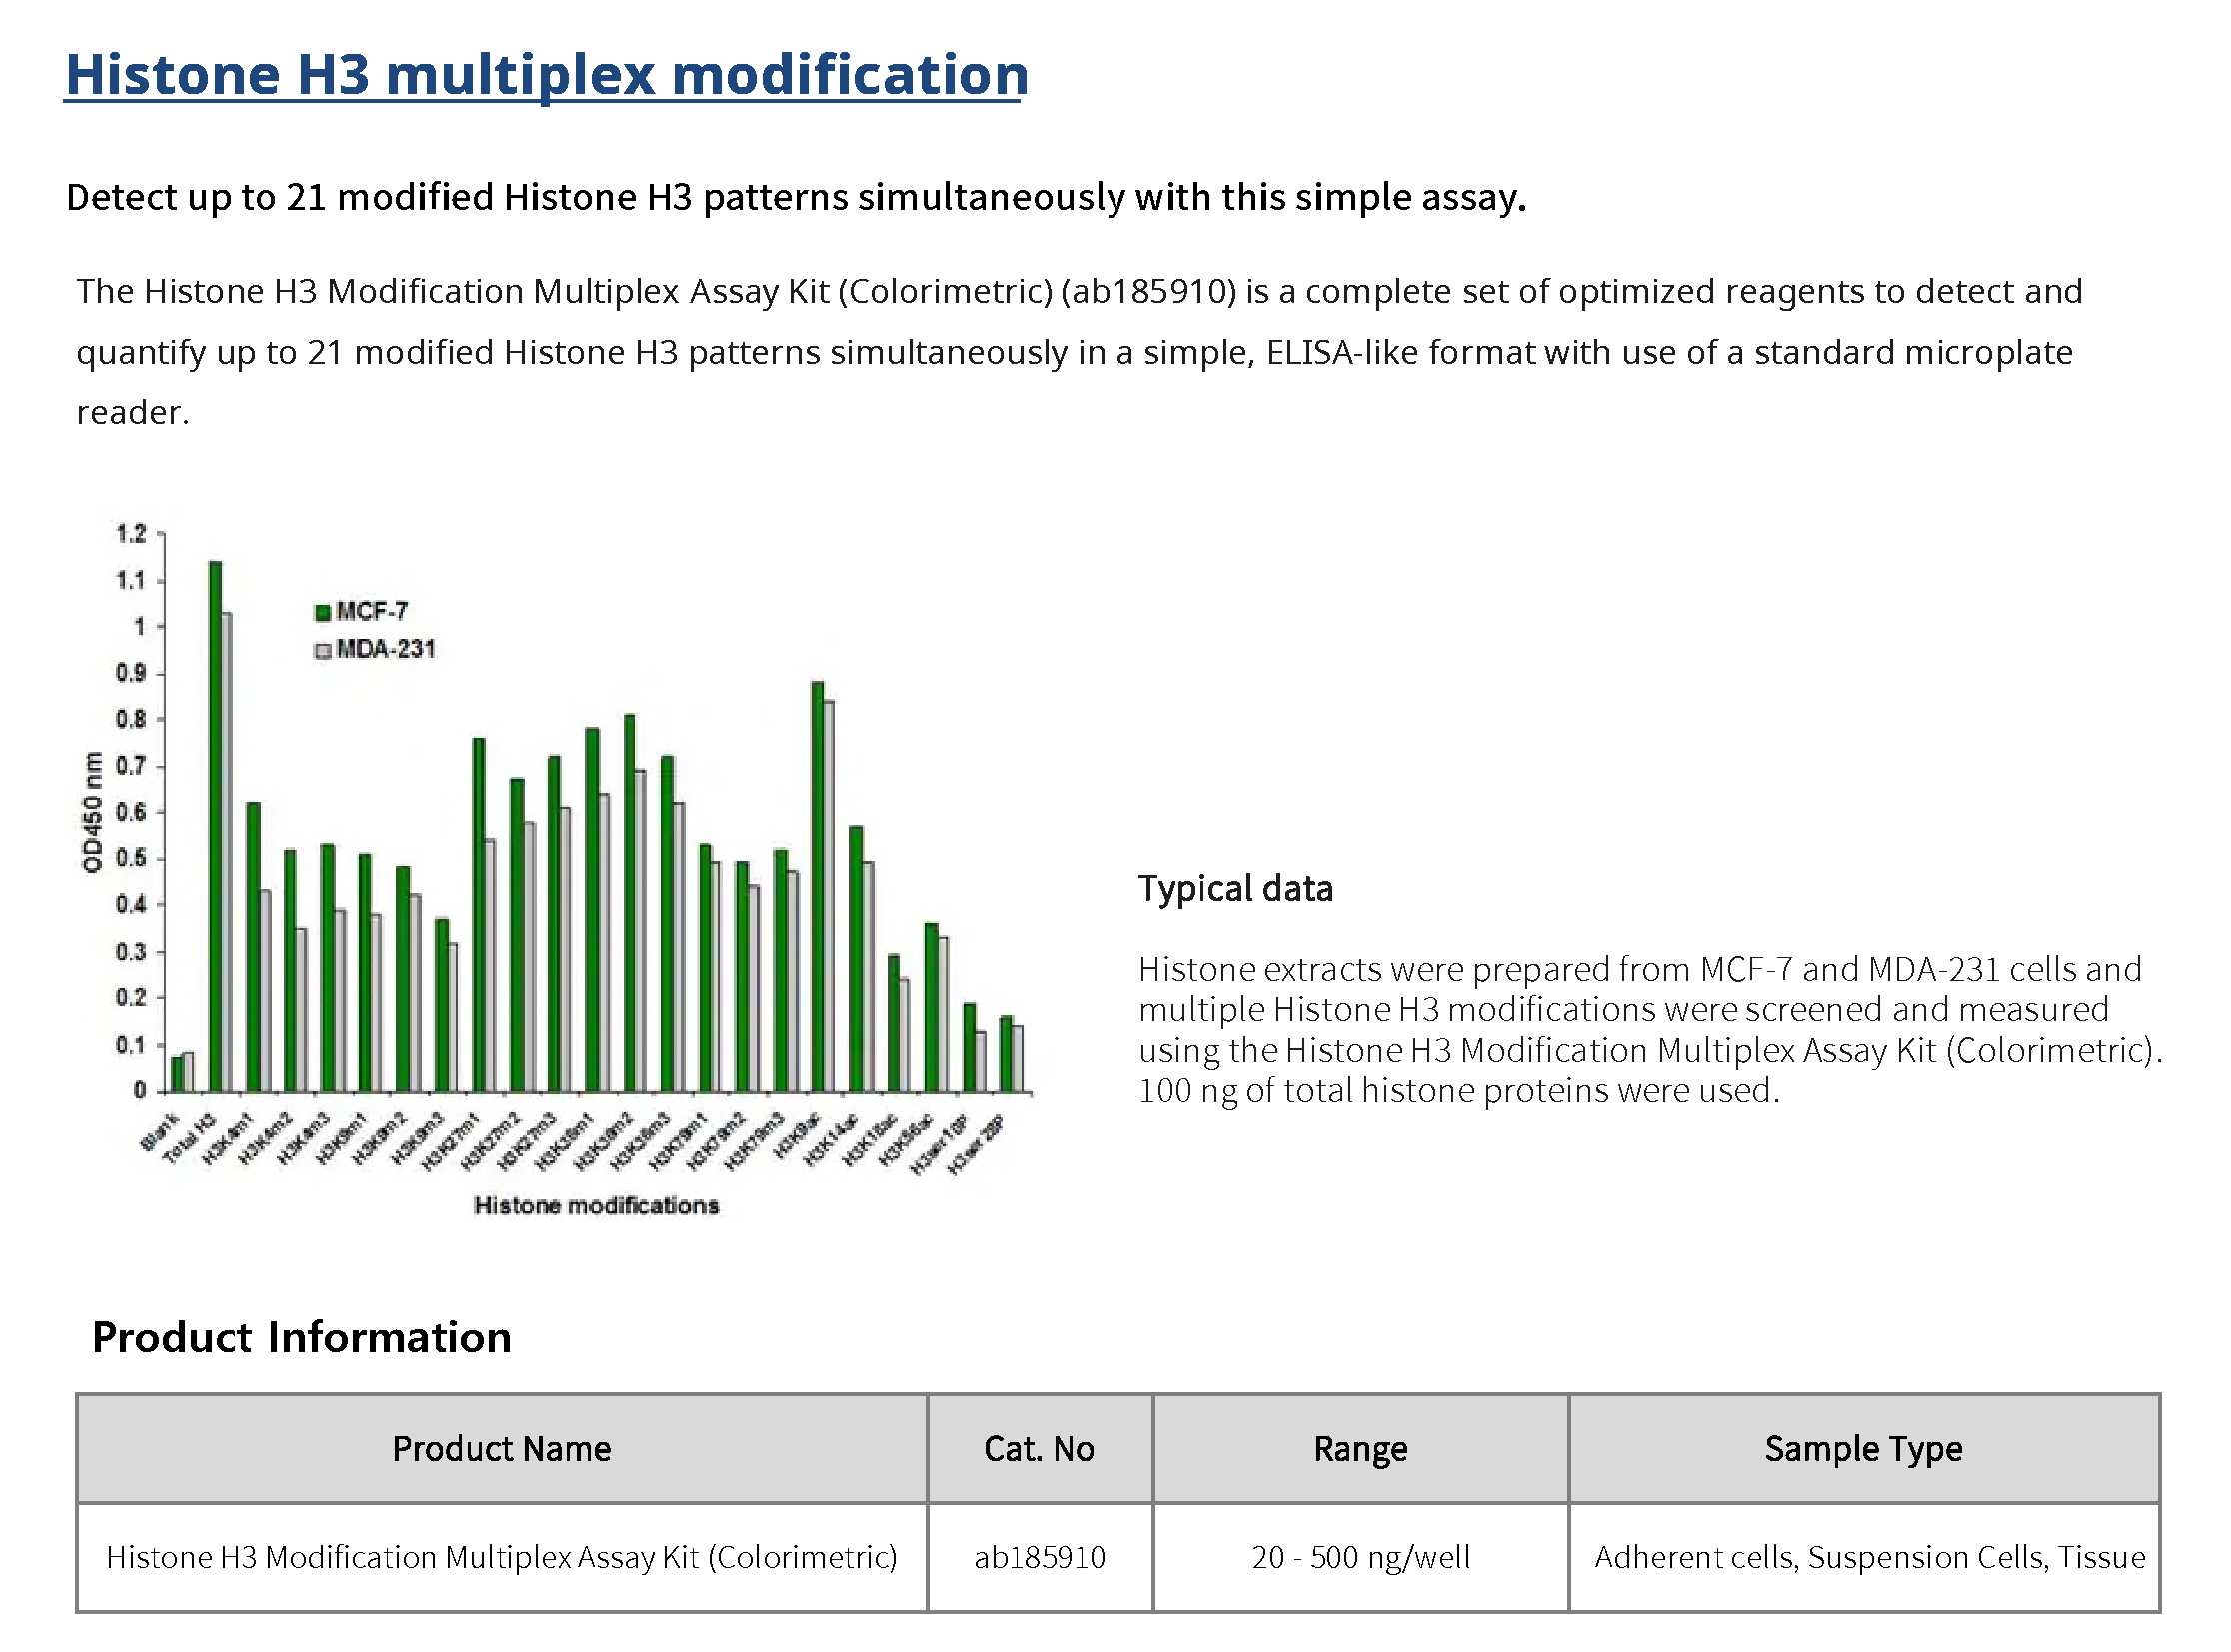Click the gray MDA-231 legend swatch
This screenshot has width=2231, height=1652.
[323, 650]
